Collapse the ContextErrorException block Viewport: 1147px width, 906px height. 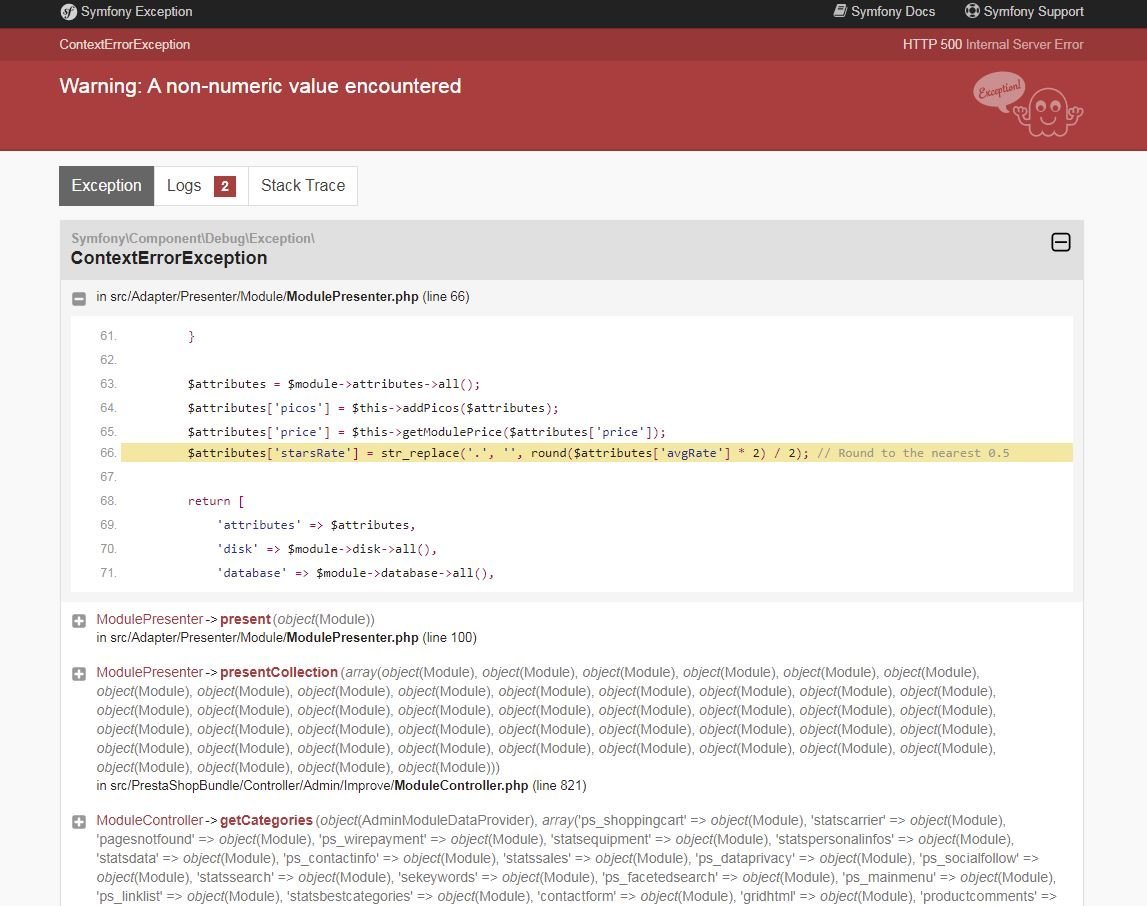[1061, 242]
